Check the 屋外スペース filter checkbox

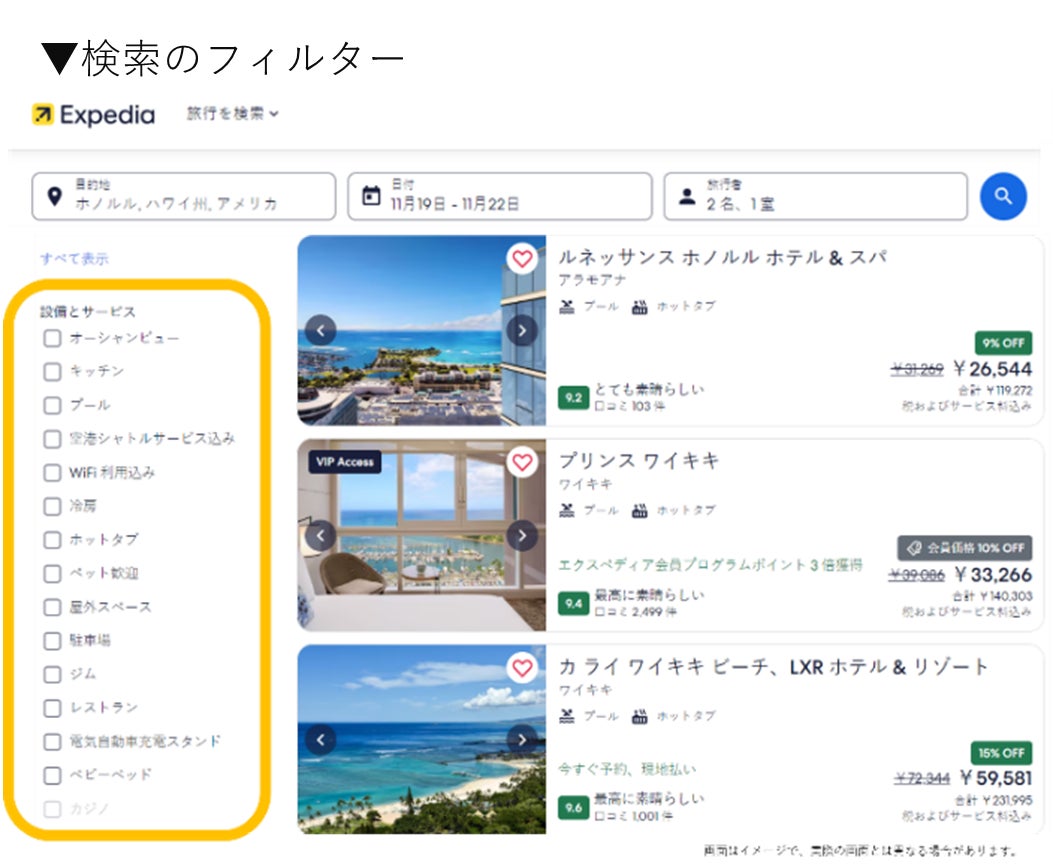[x=52, y=607]
